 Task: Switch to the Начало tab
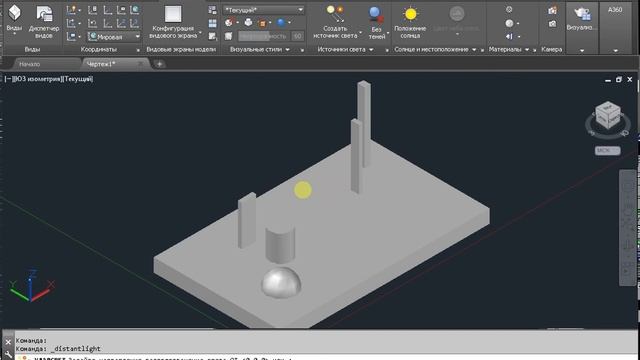(x=29, y=64)
